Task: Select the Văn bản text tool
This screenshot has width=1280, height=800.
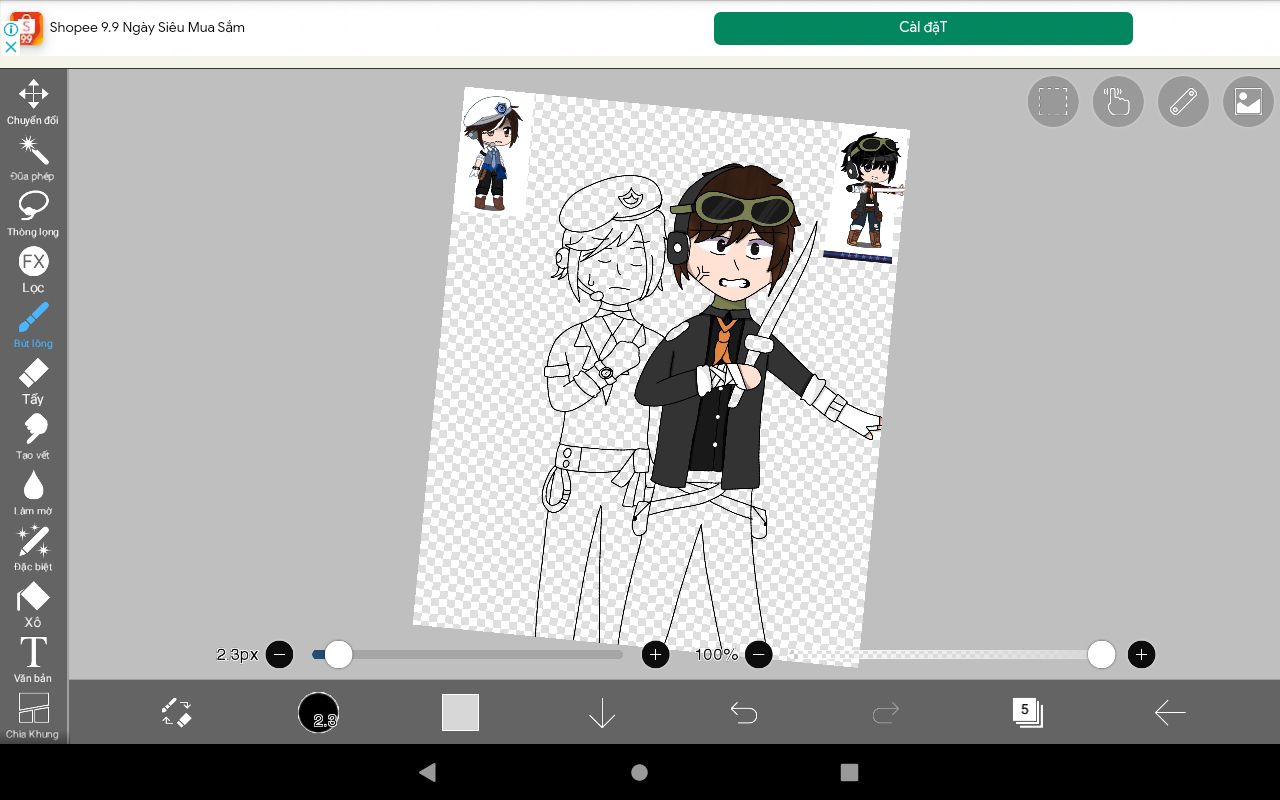Action: point(33,660)
